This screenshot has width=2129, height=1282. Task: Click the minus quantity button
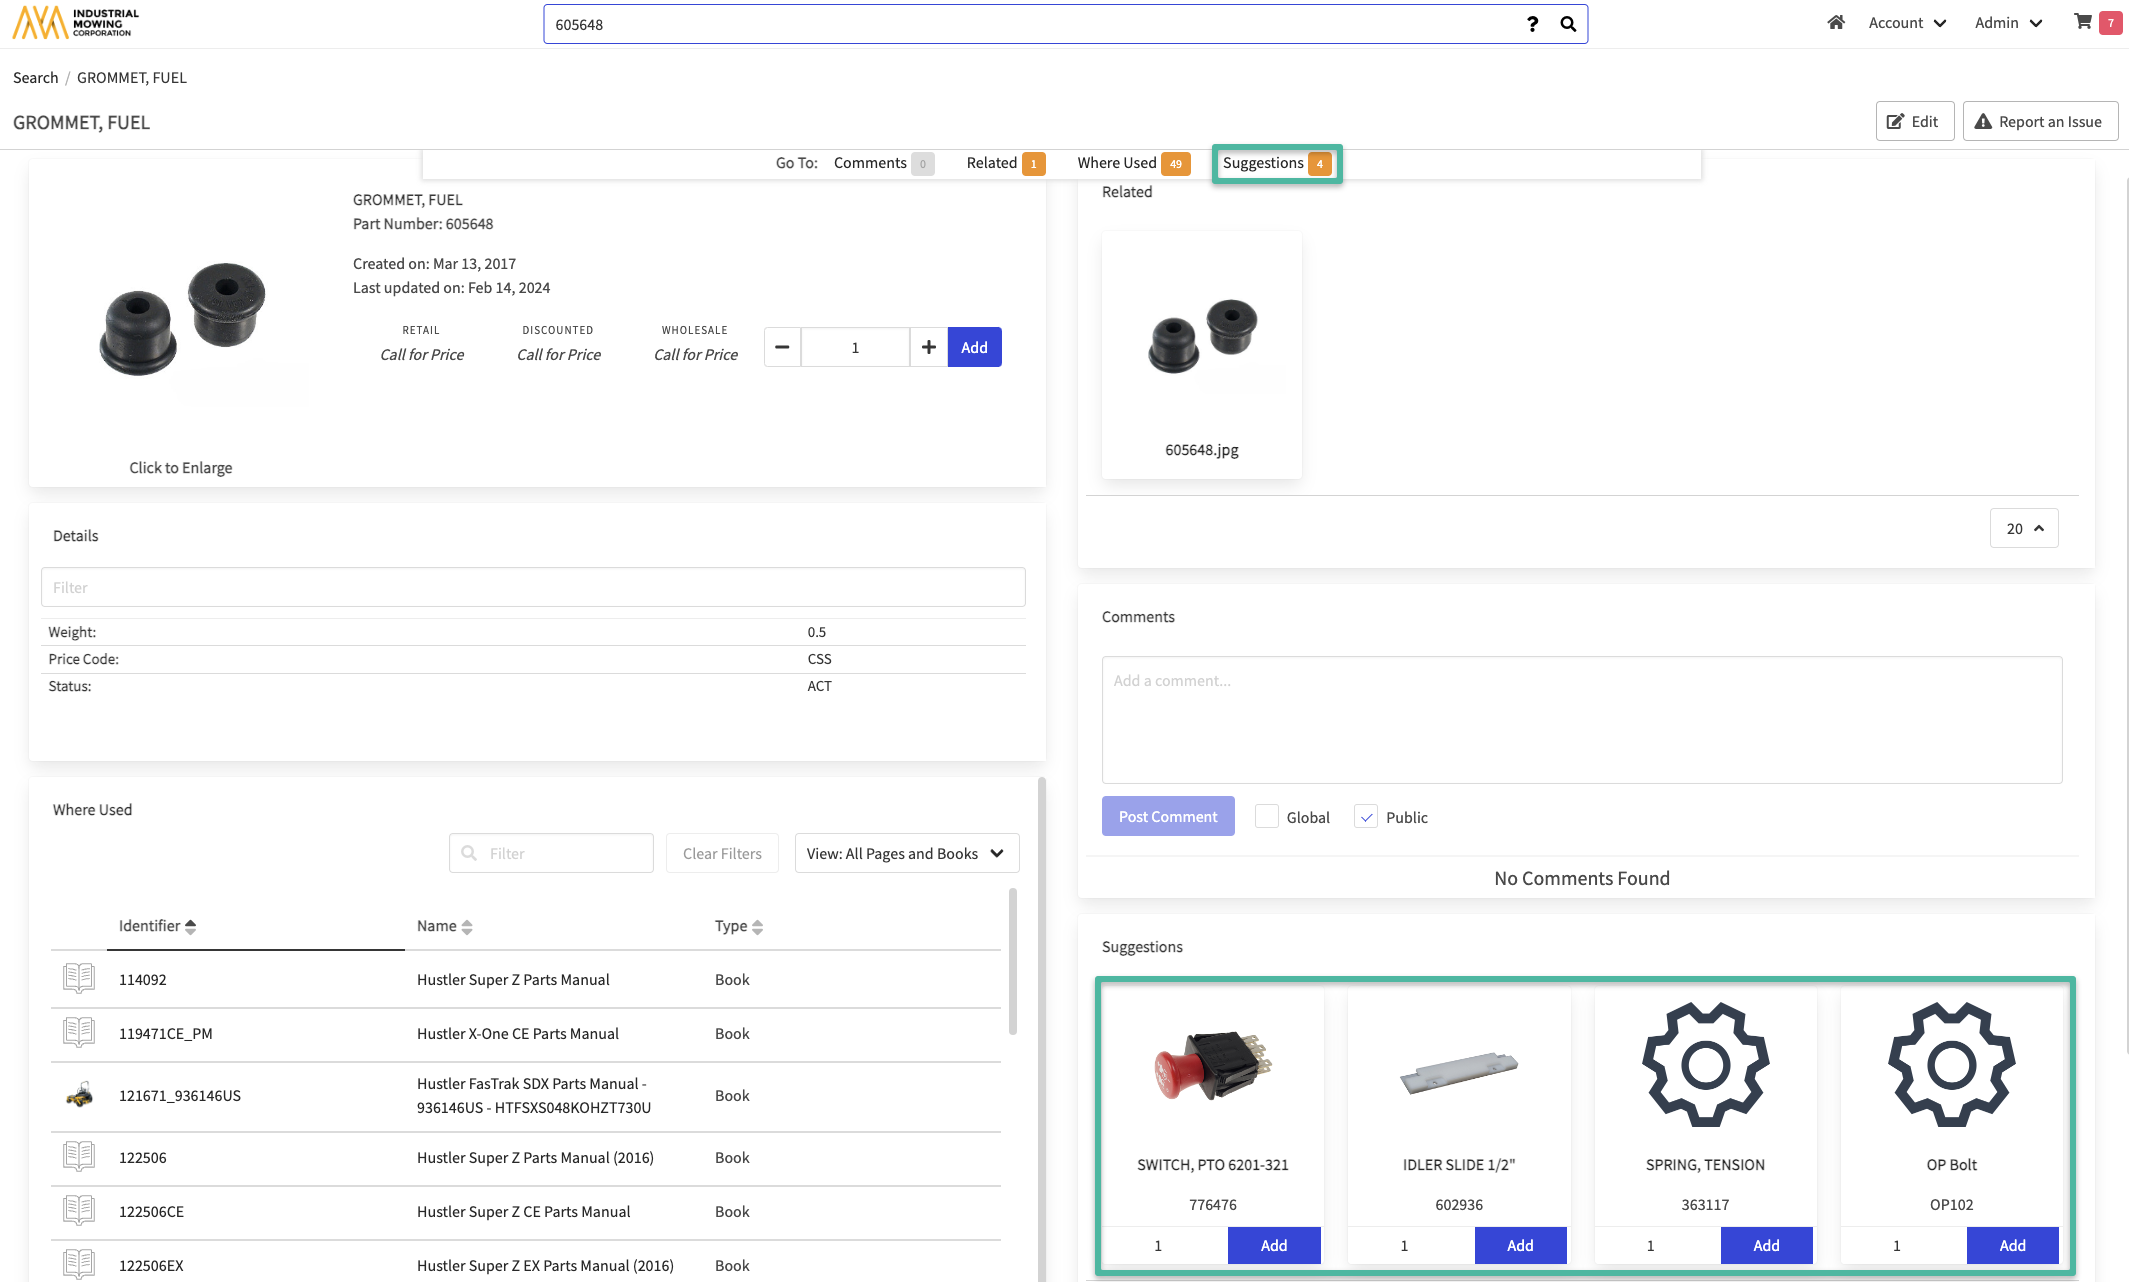(782, 347)
